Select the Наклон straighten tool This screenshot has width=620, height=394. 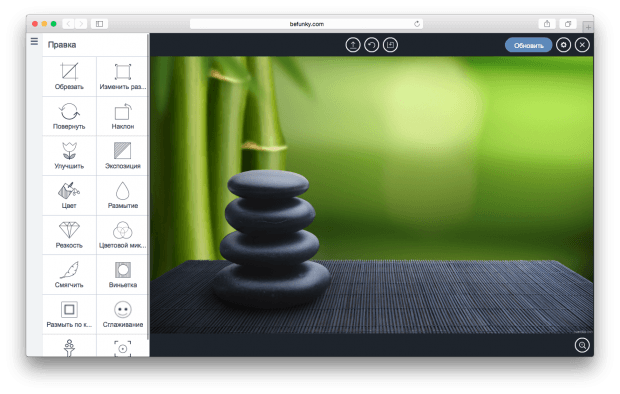coord(123,116)
